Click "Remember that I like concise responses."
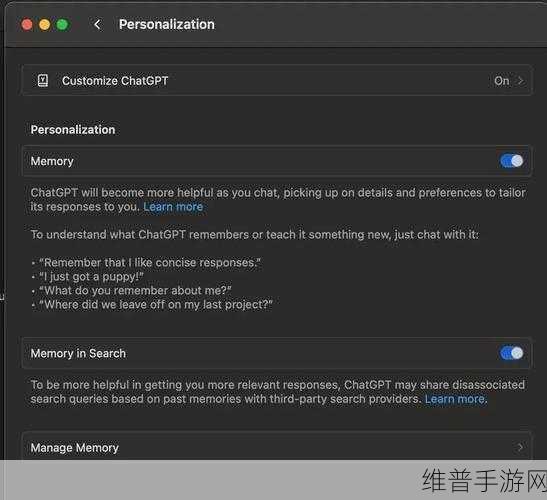Viewport: 547px width, 500px height. point(150,262)
